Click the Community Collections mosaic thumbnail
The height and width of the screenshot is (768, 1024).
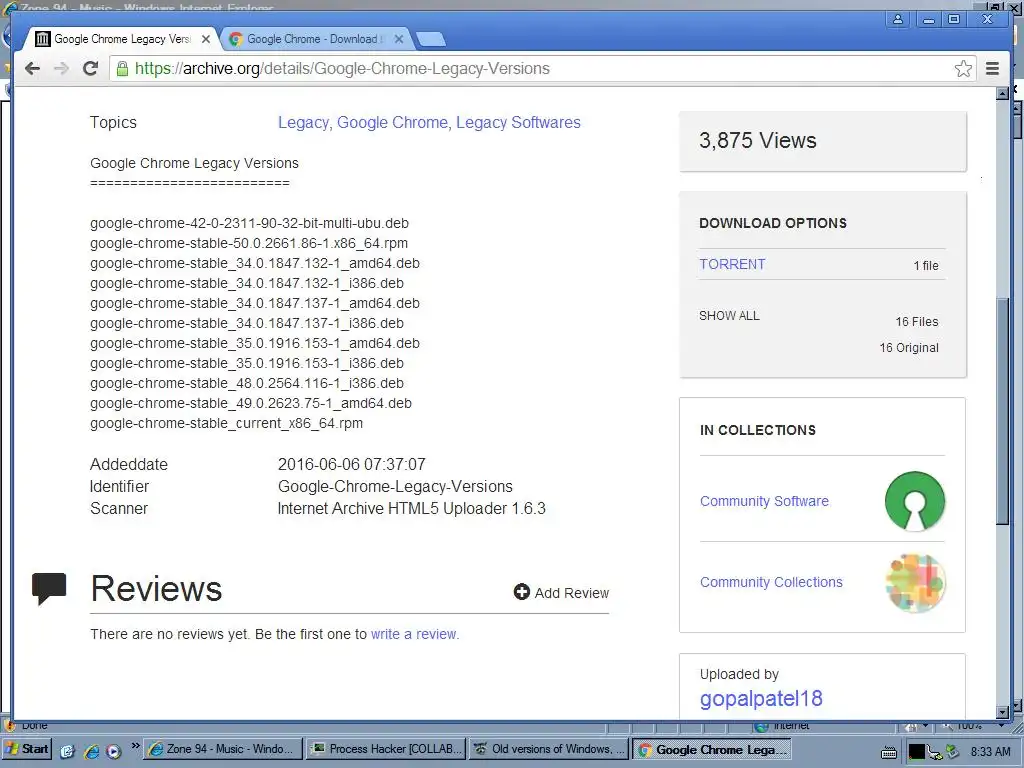[915, 583]
